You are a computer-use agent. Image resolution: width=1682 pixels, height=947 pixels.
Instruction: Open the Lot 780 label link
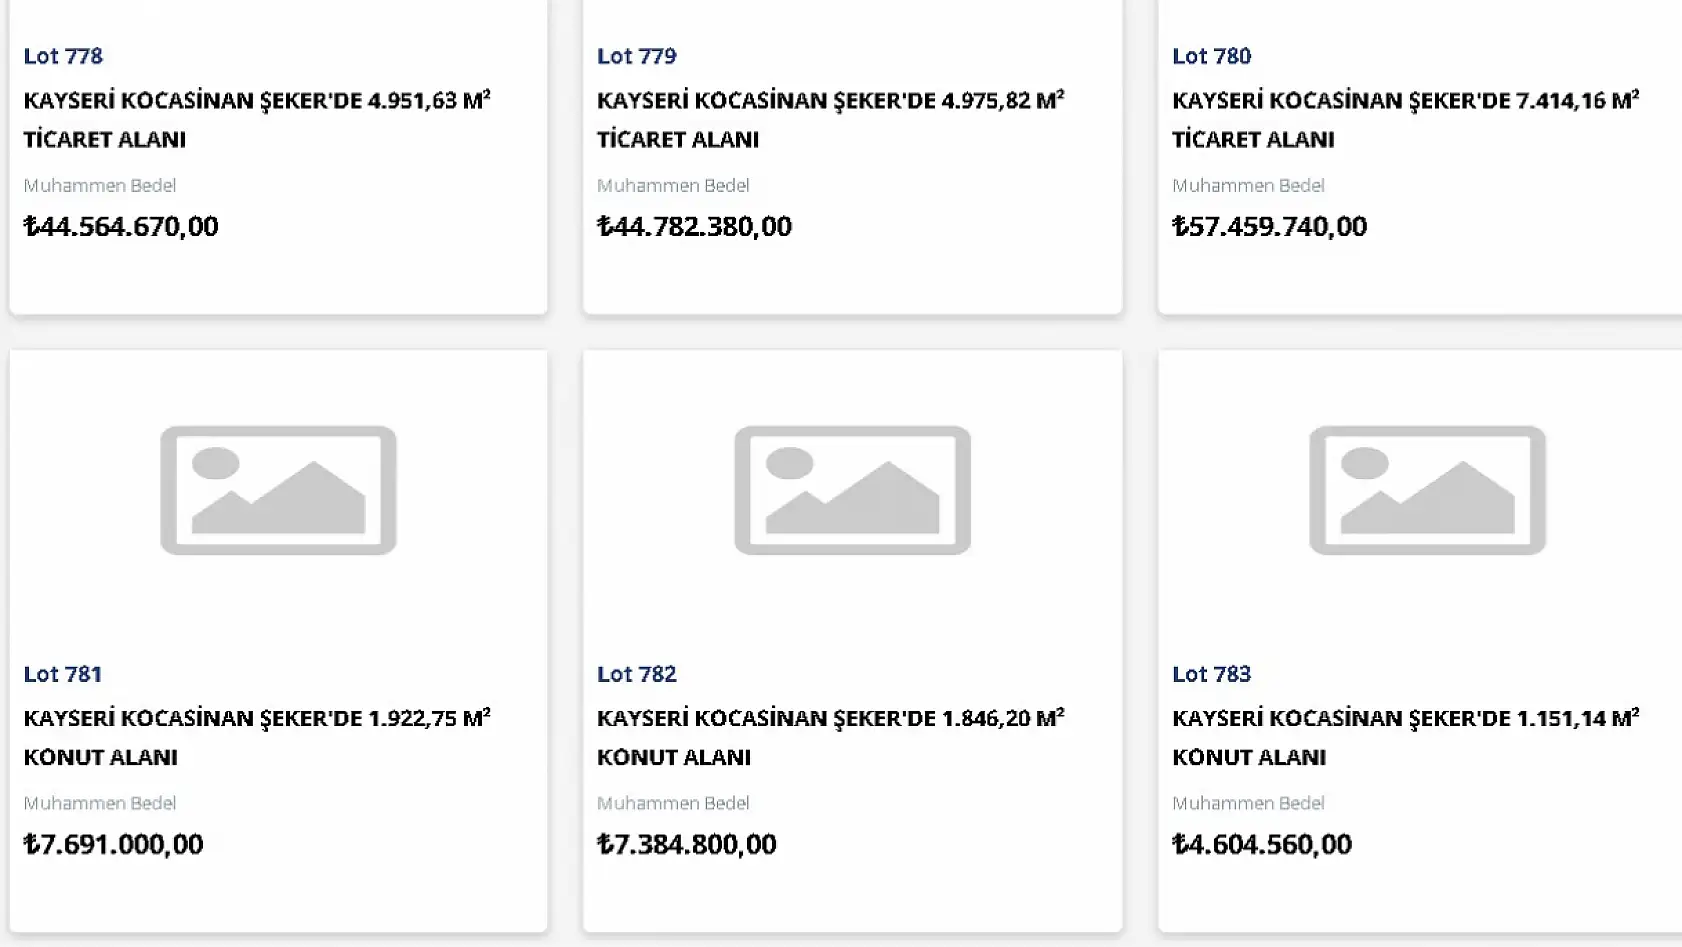coord(1211,56)
